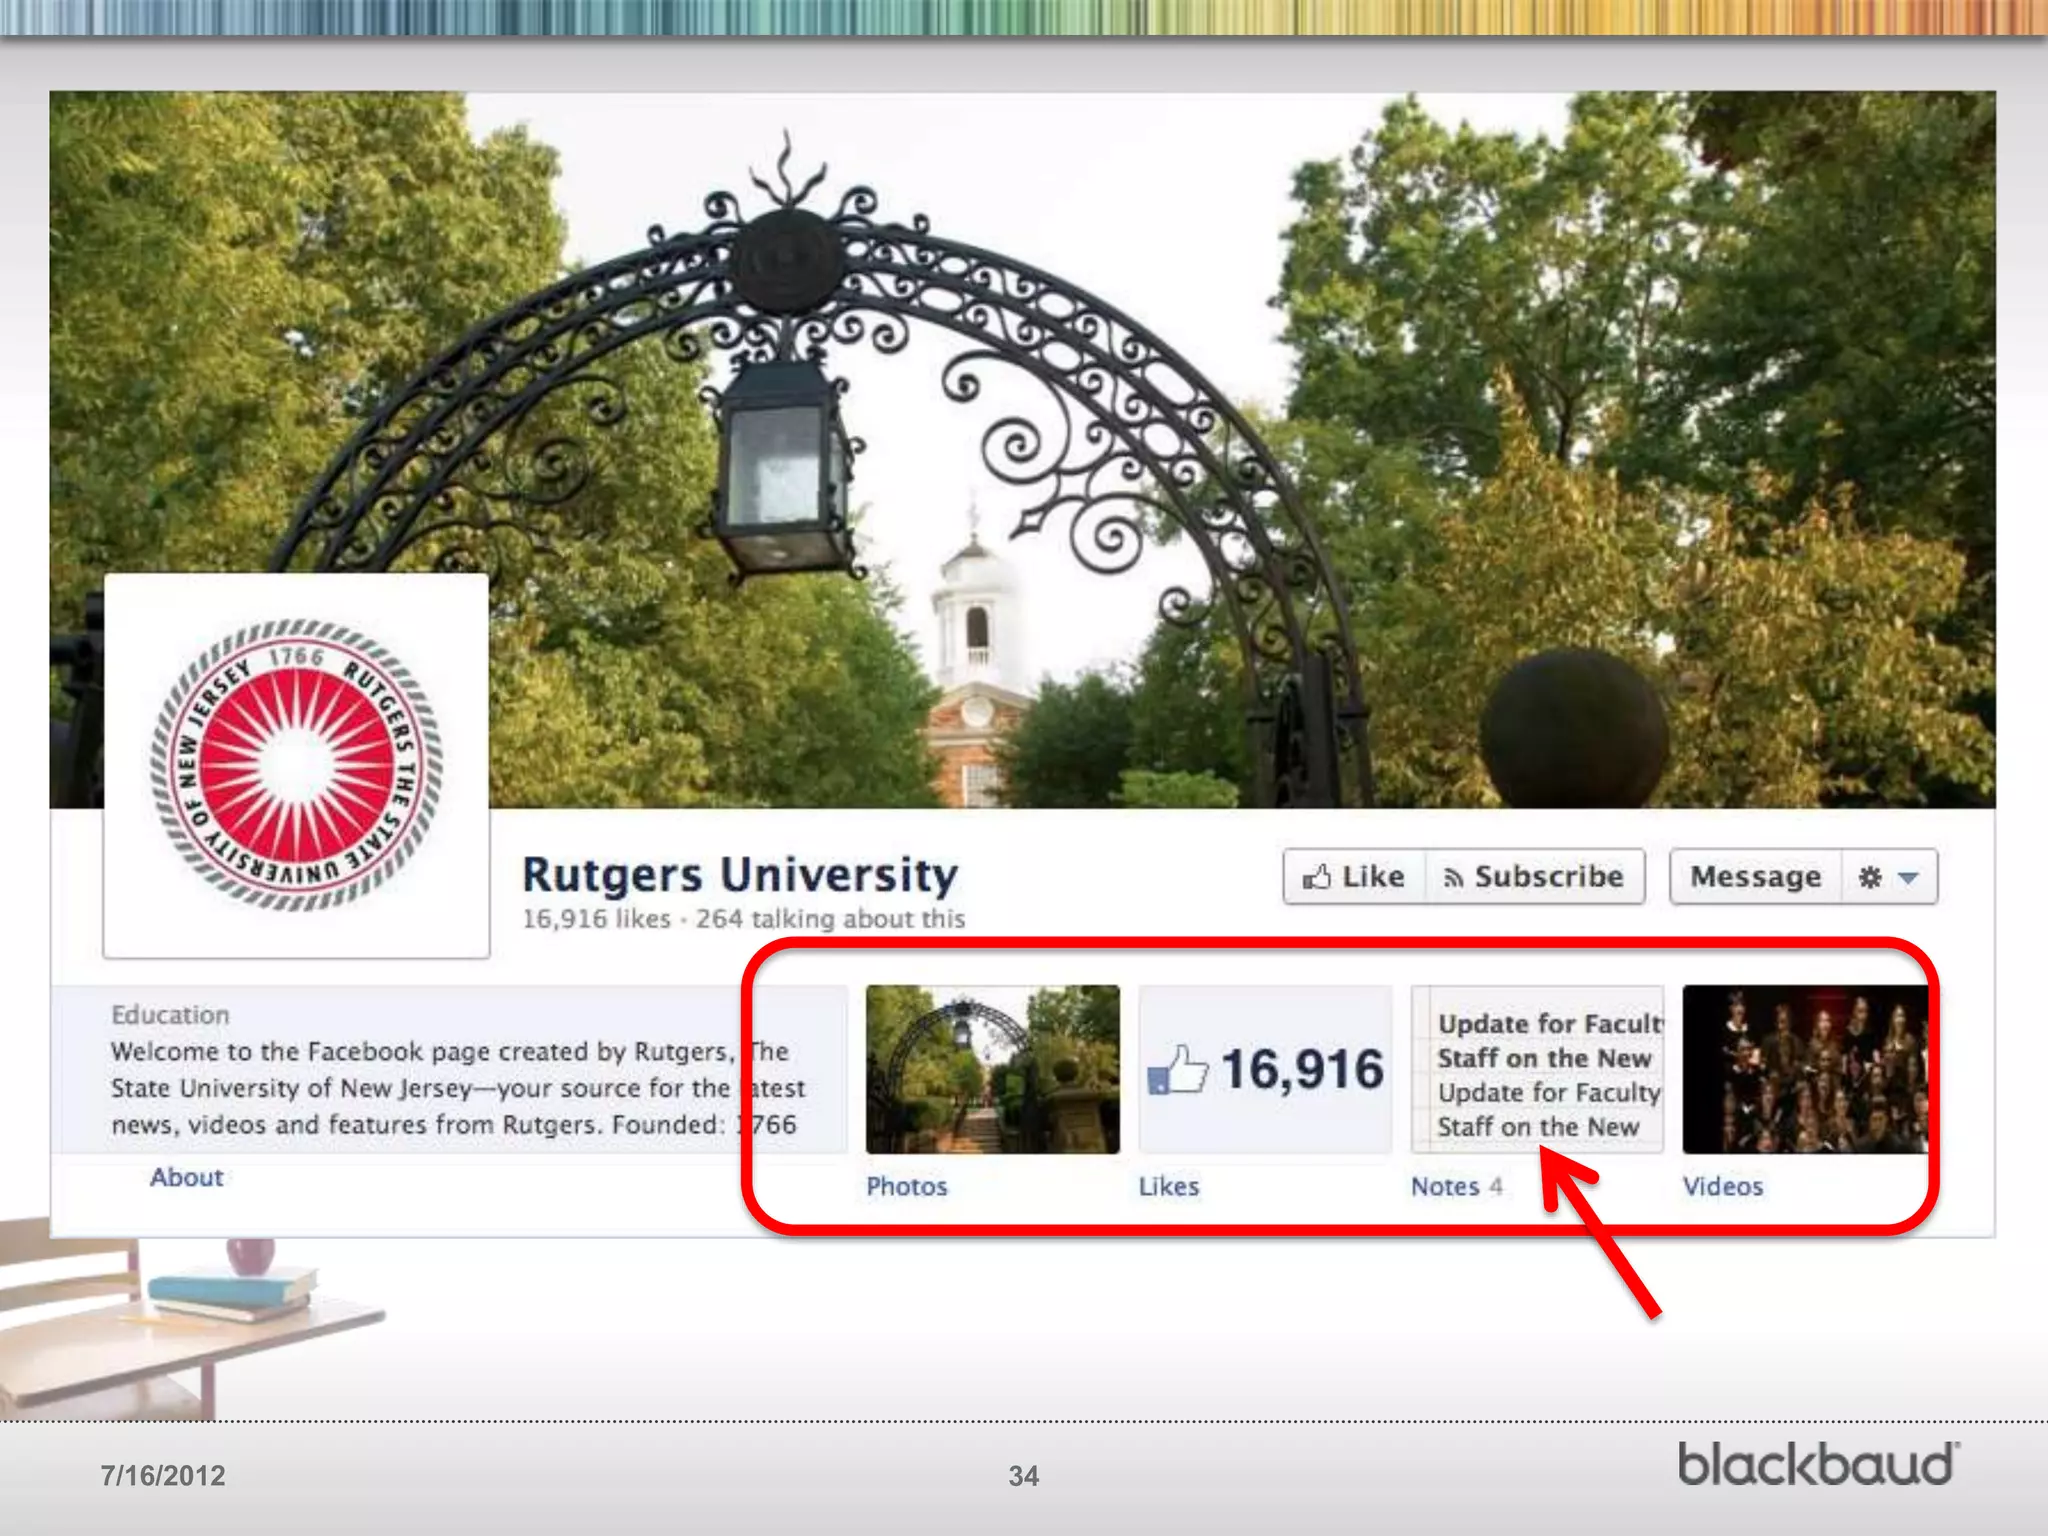Select the Likes label under the tile
The width and height of the screenshot is (2048, 1536).
click(1168, 1186)
